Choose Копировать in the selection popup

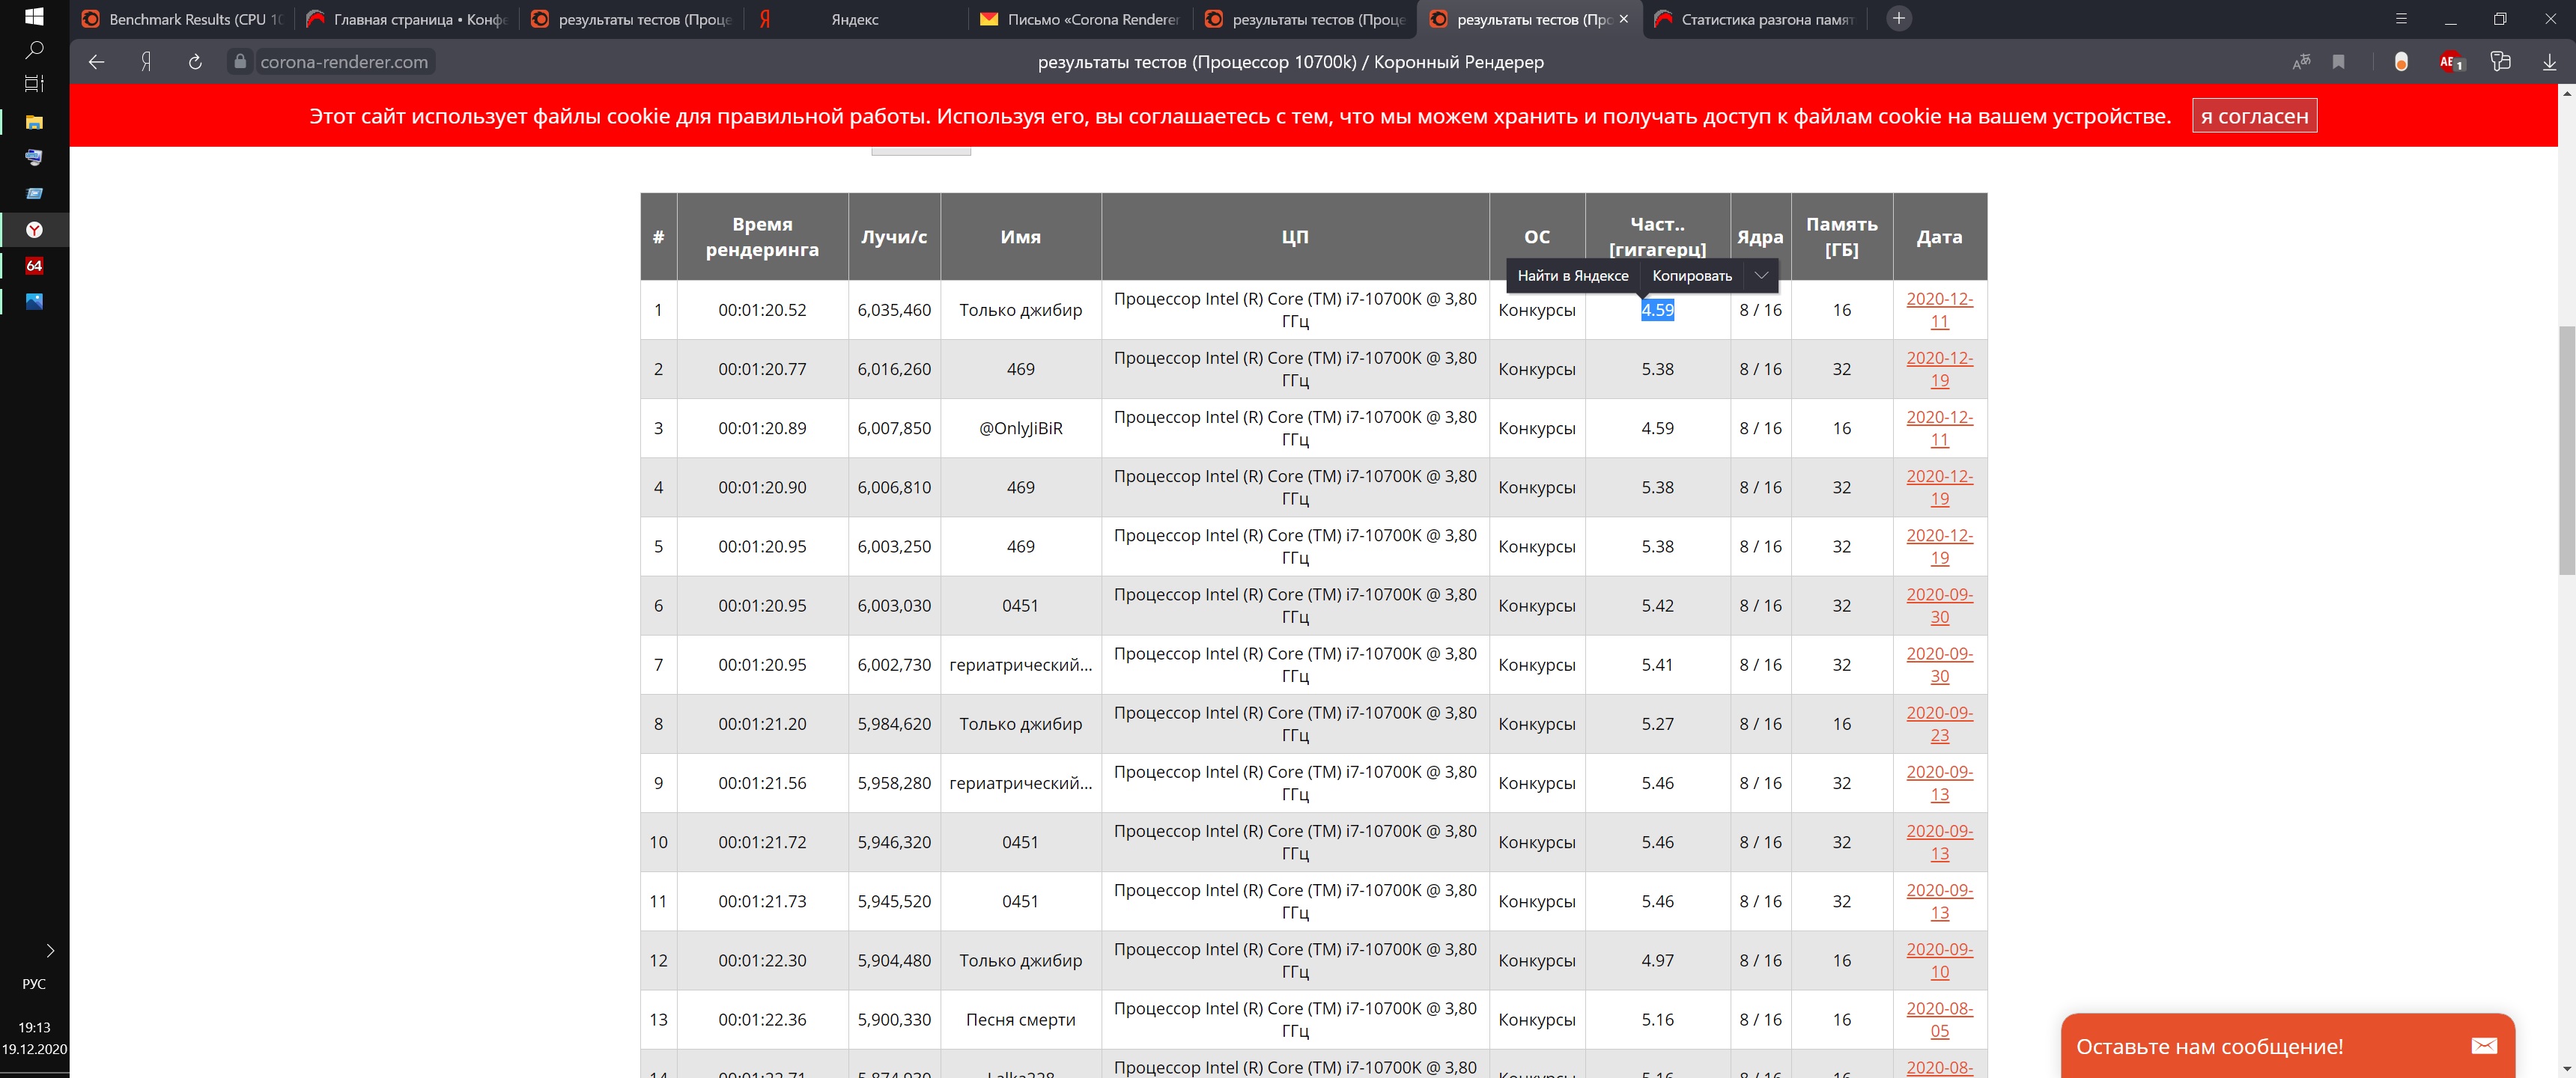1691,275
